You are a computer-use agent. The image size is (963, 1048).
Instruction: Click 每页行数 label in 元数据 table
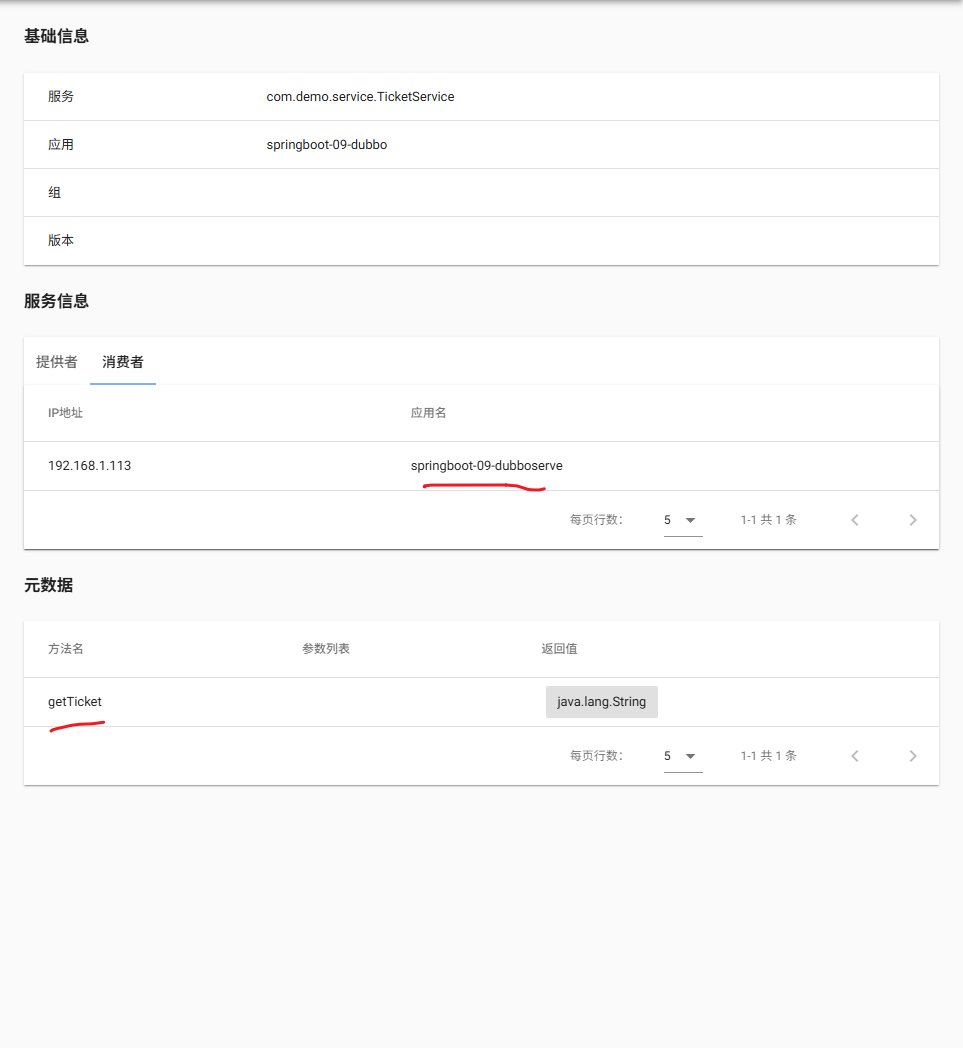[x=596, y=756]
